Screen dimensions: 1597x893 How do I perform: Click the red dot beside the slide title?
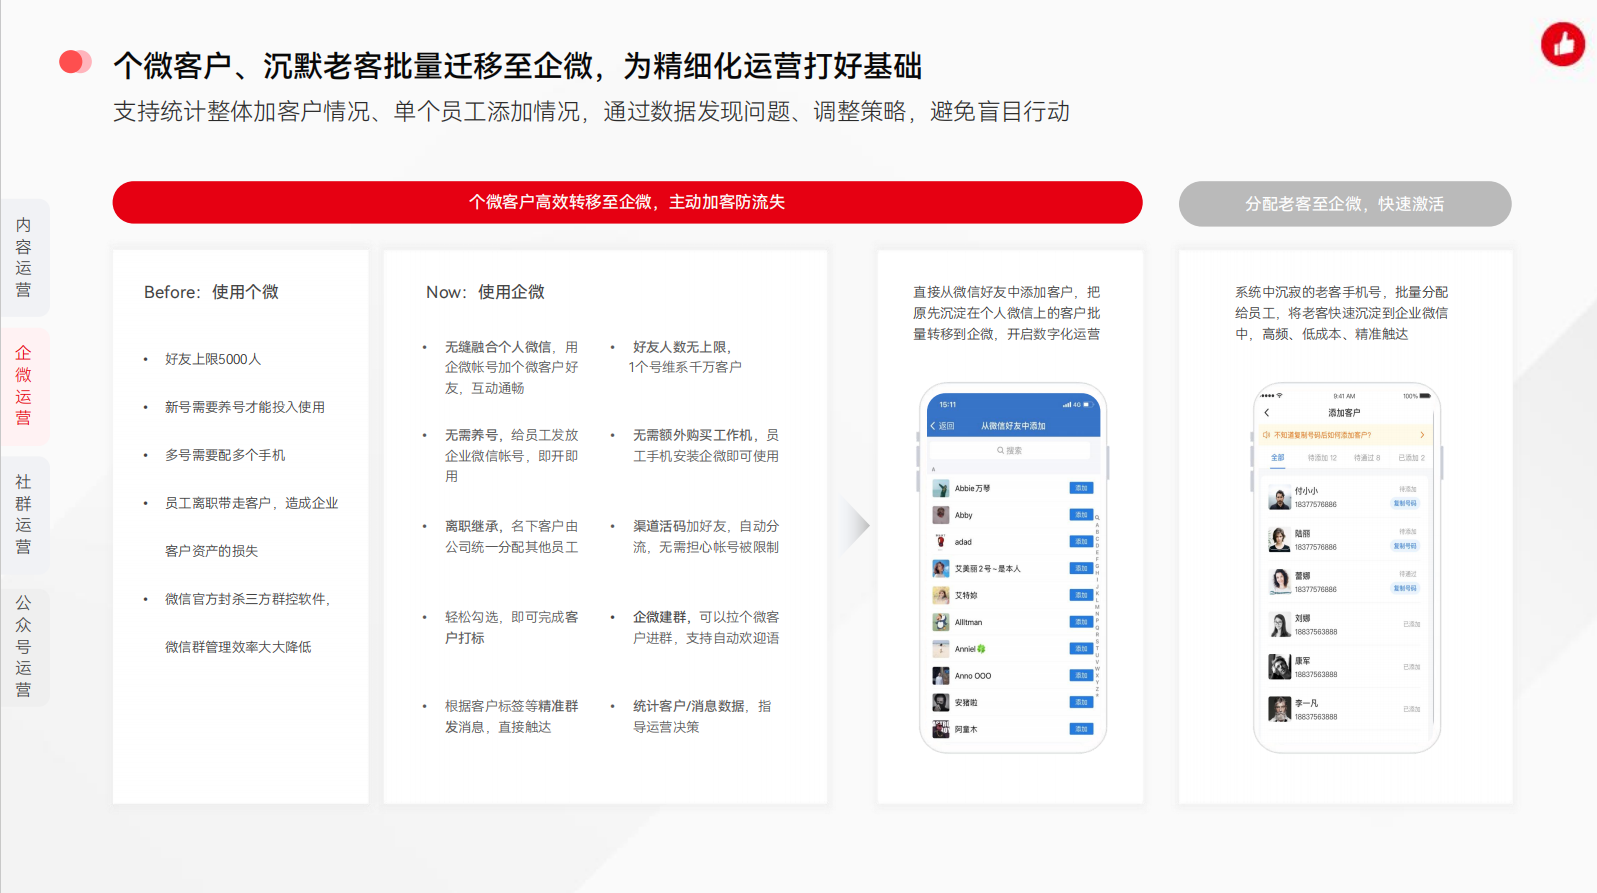72,63
